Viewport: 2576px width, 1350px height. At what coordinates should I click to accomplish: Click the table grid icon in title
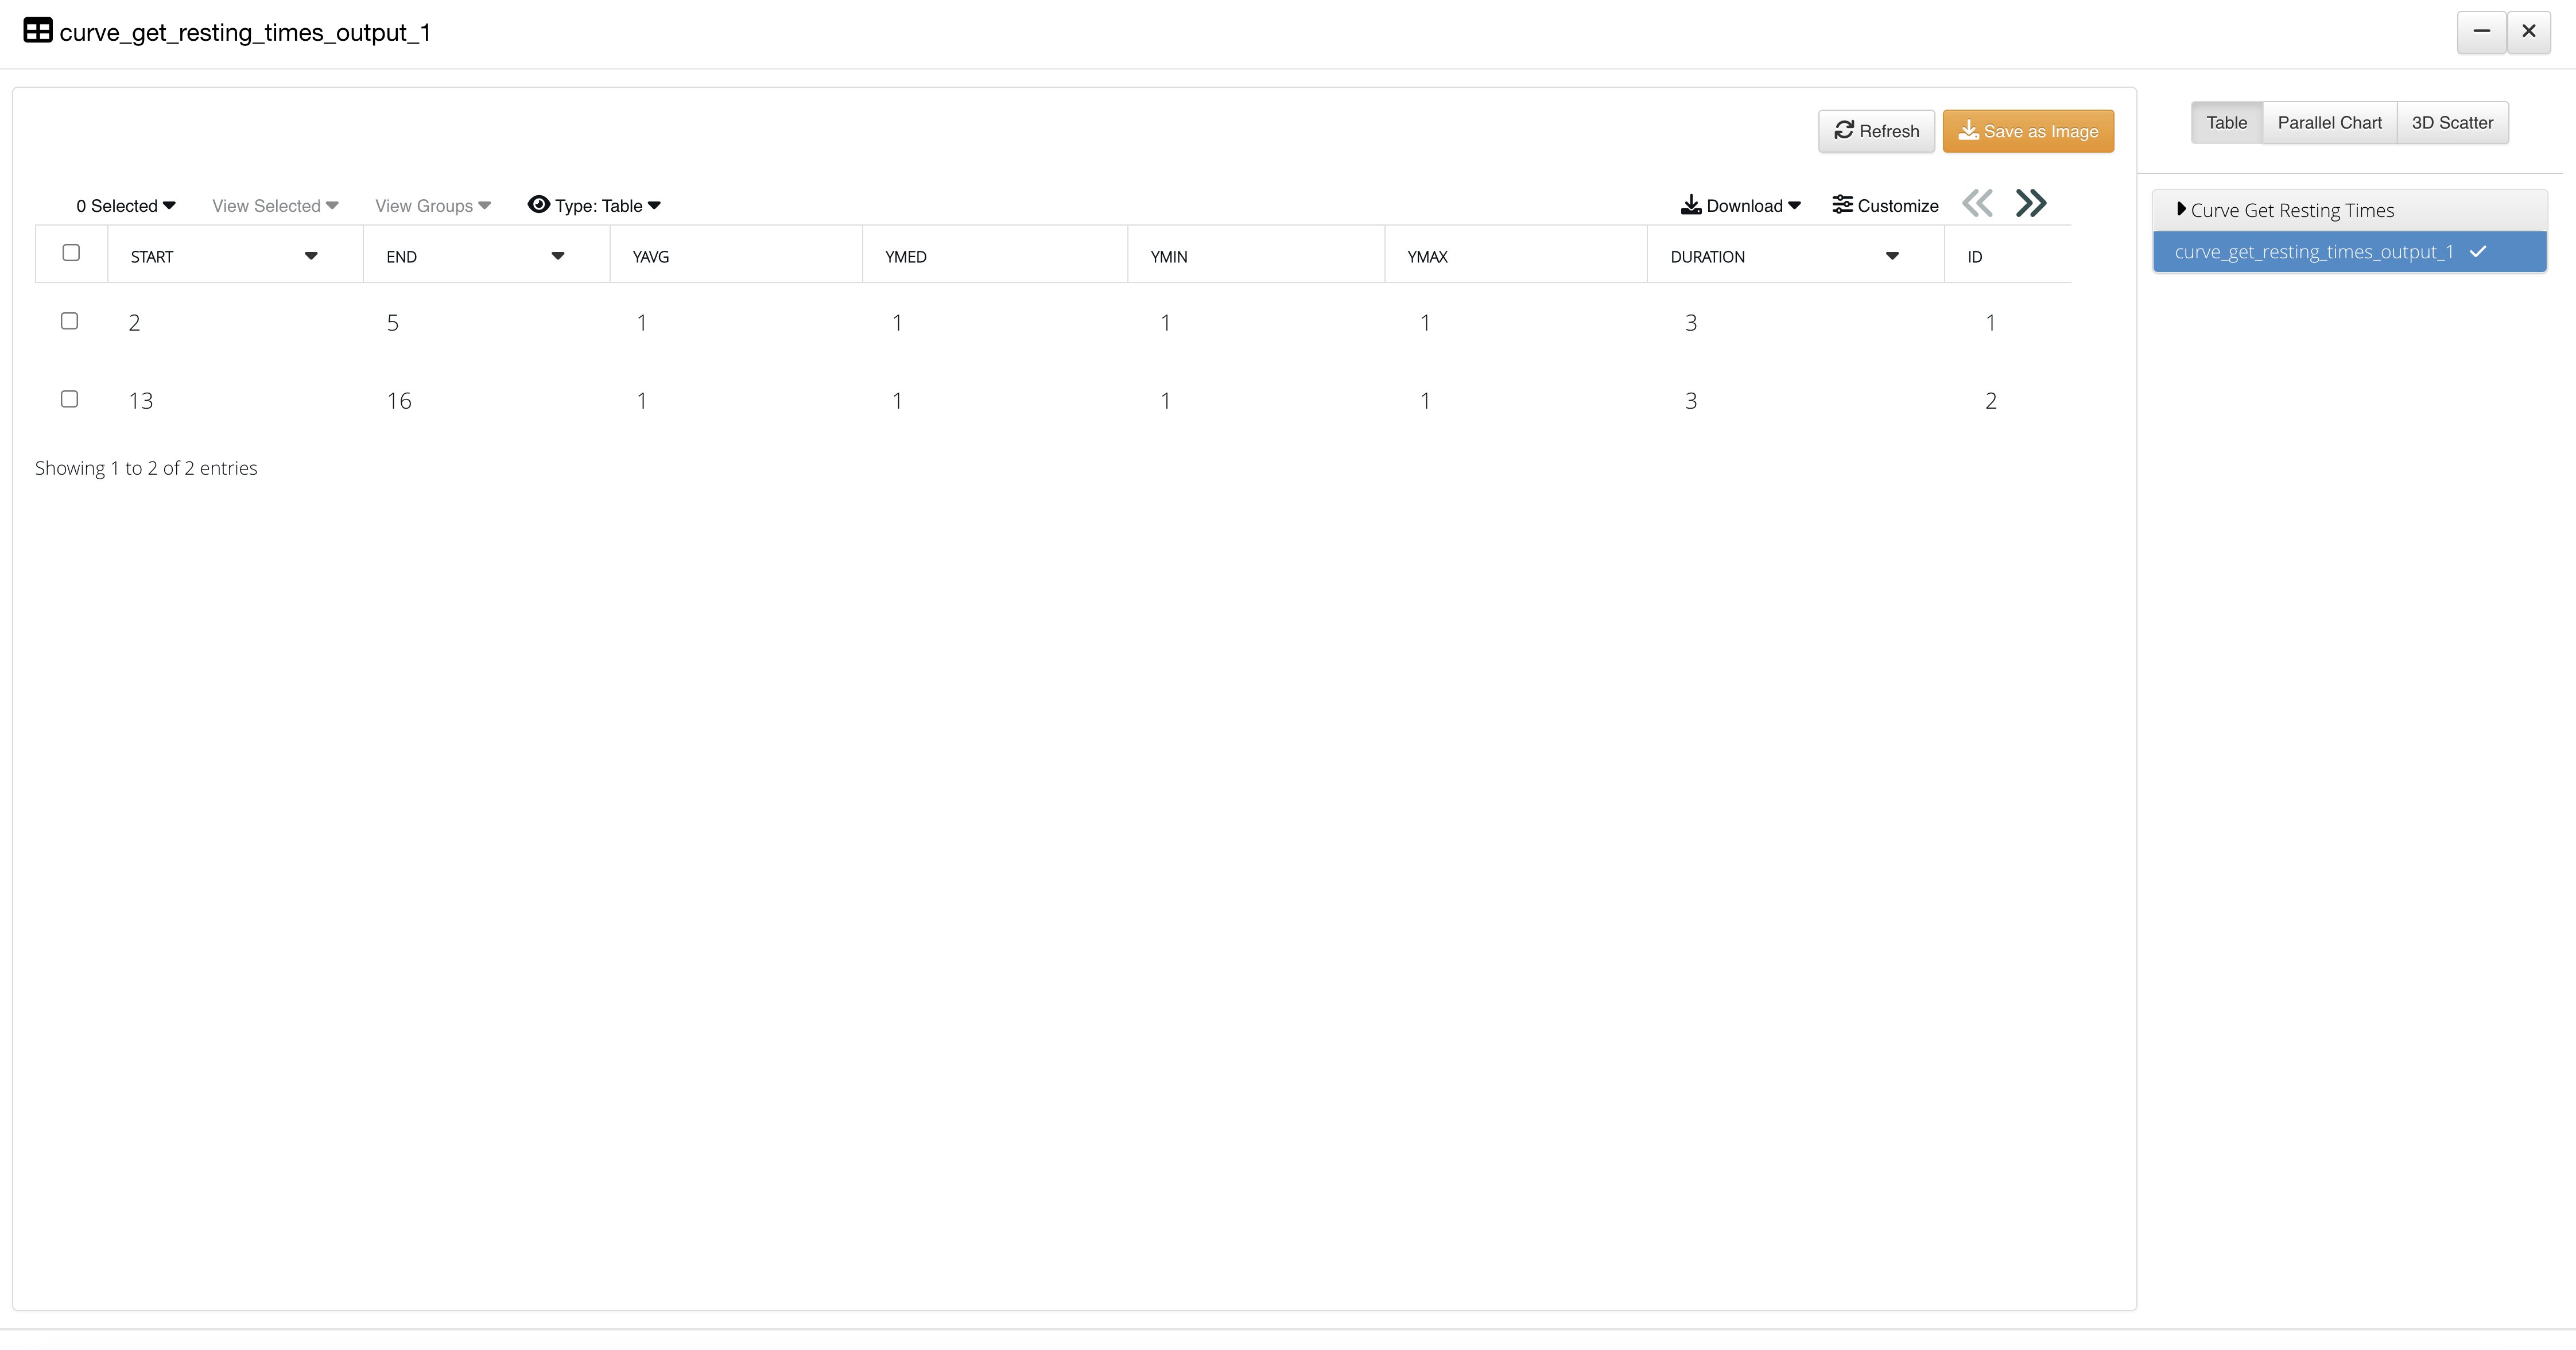click(38, 31)
